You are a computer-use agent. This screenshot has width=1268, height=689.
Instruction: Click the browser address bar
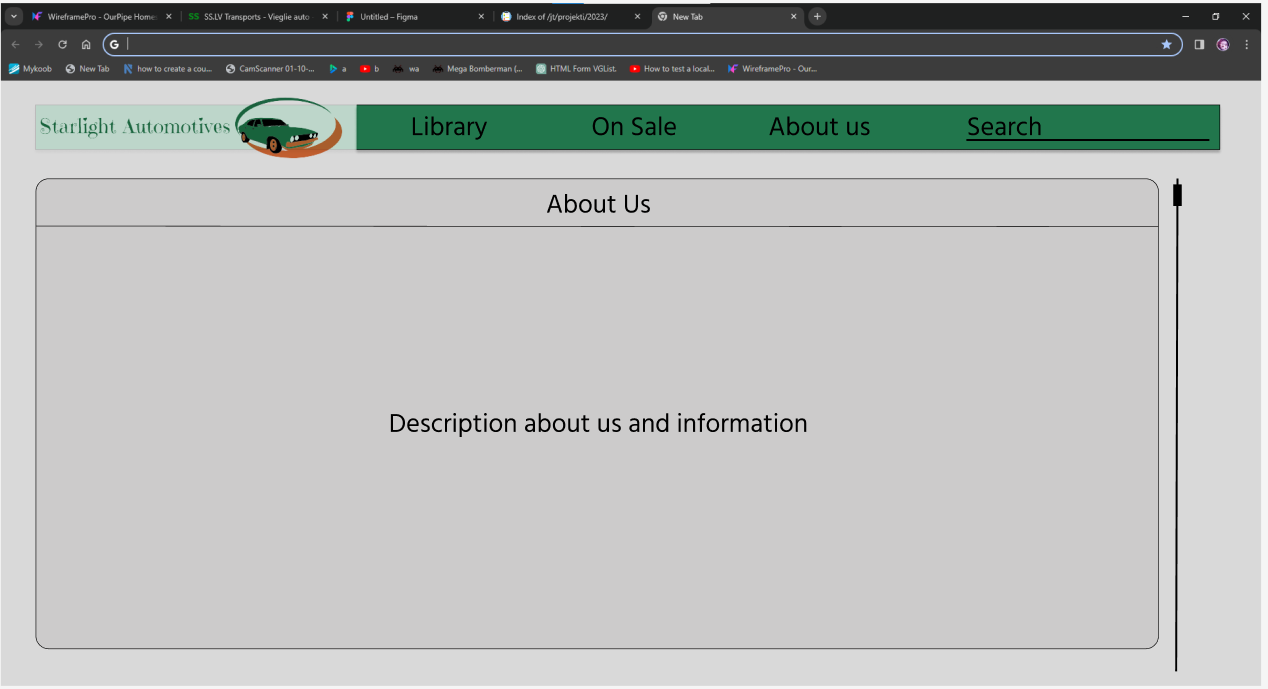click(640, 45)
